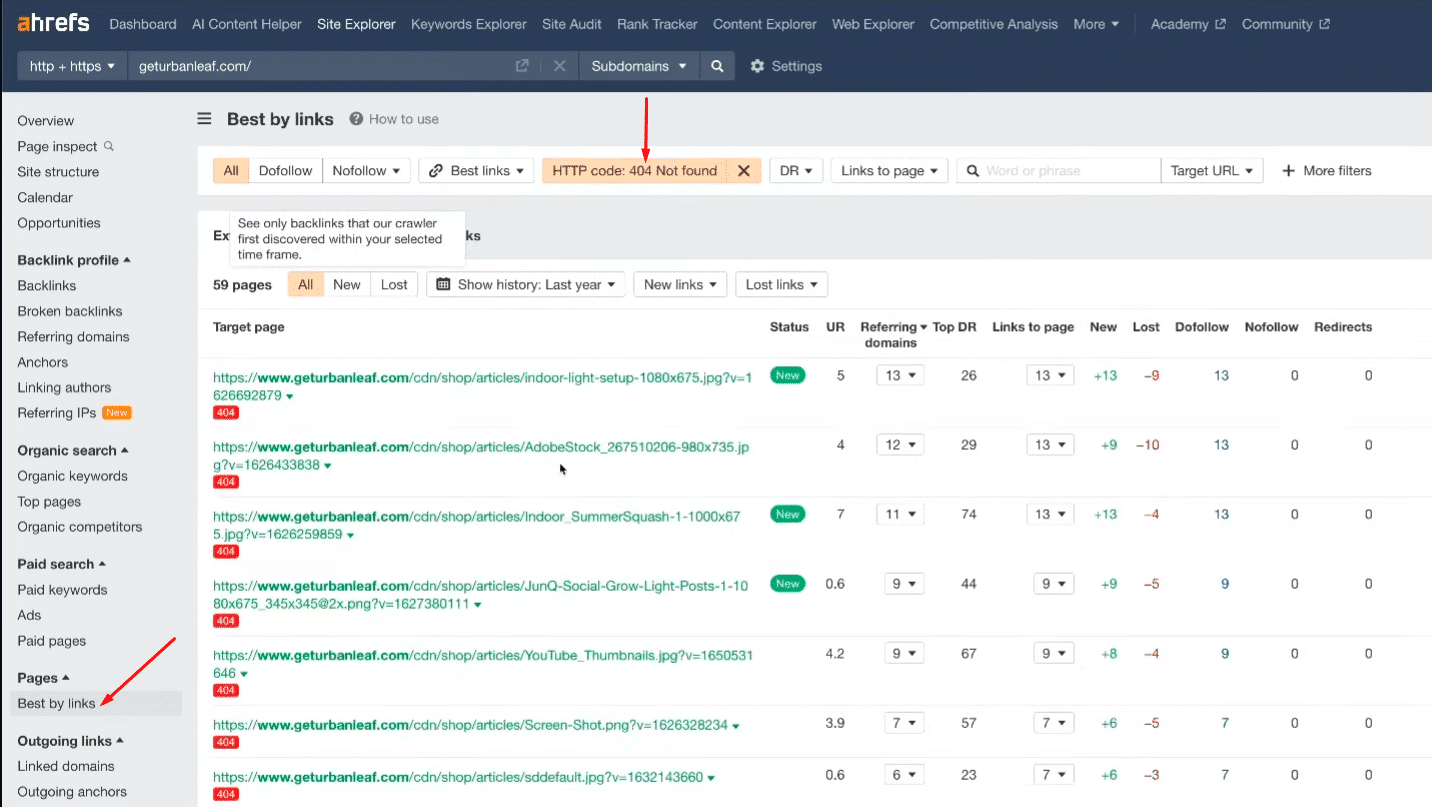Click the plus icon for More filters
1432x807 pixels.
[x=1289, y=171]
